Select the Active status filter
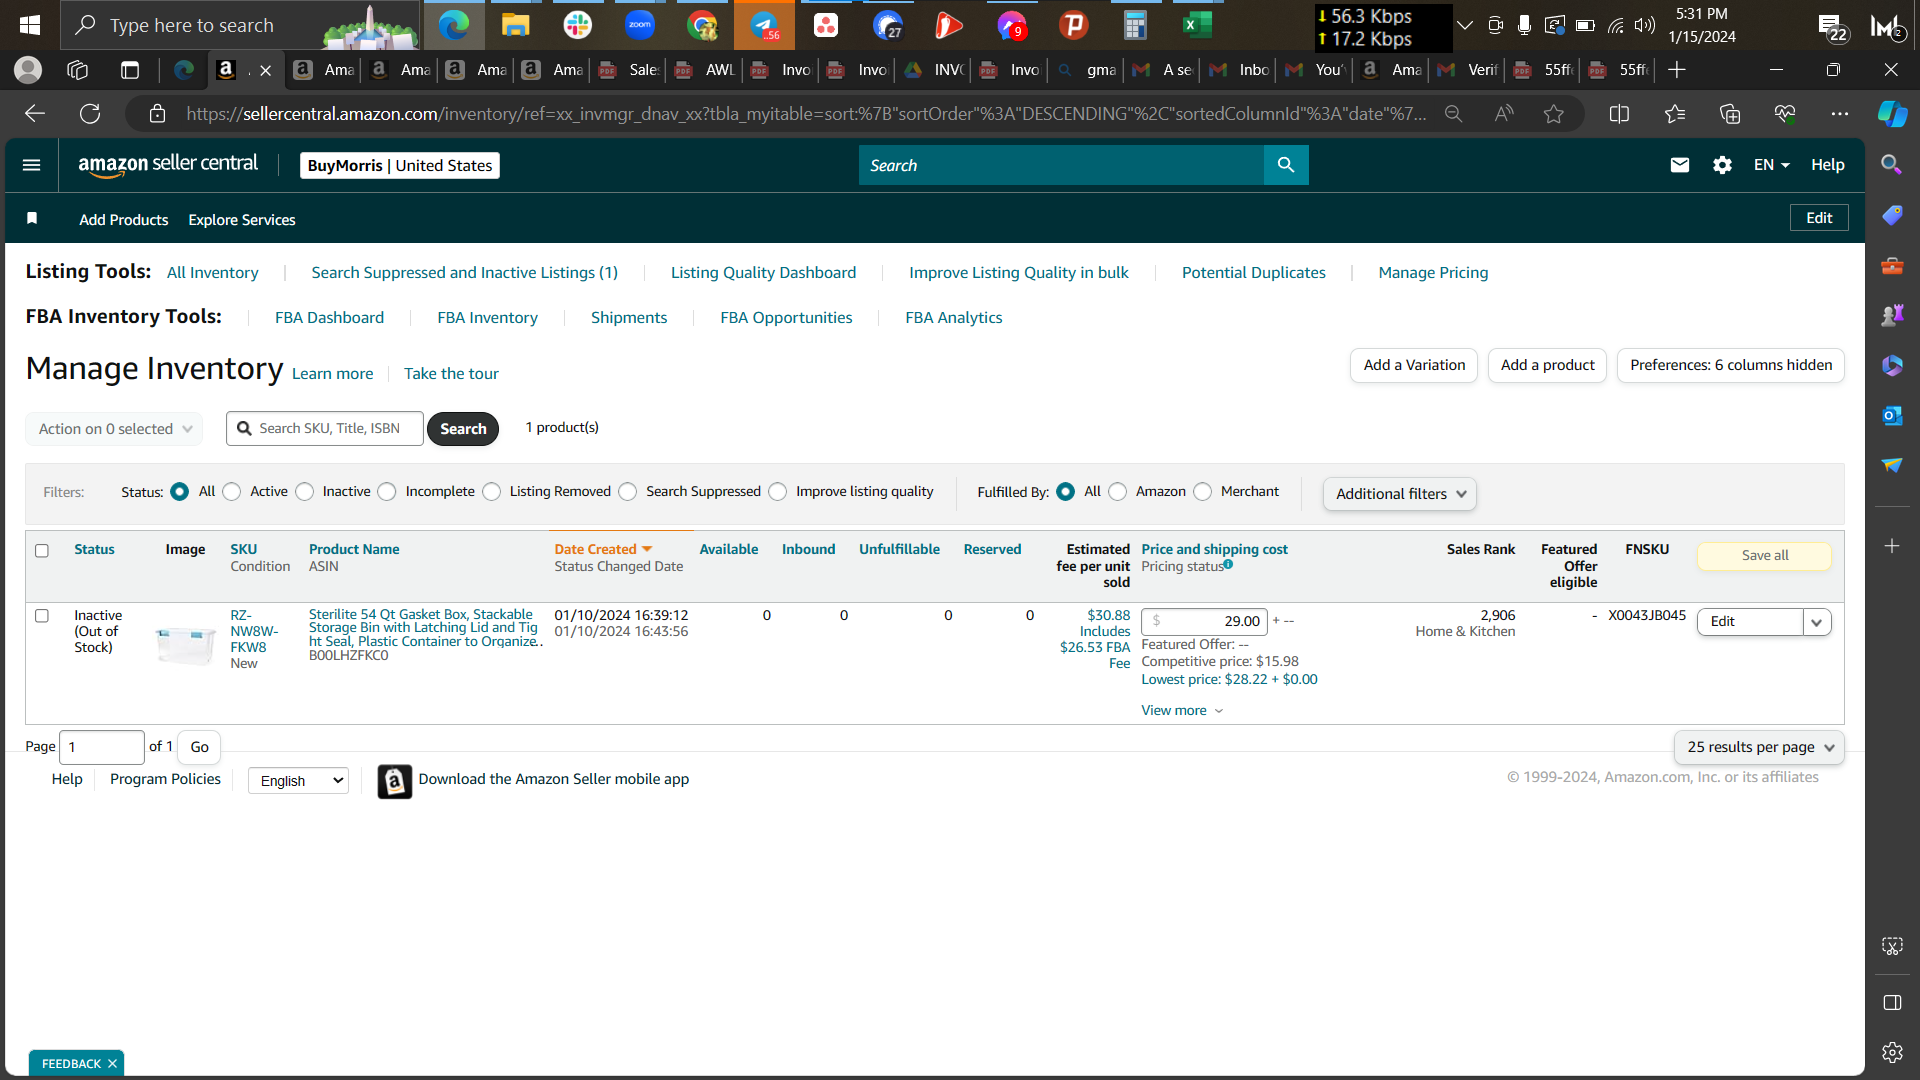Screen dimensions: 1920x1080 click(x=232, y=492)
